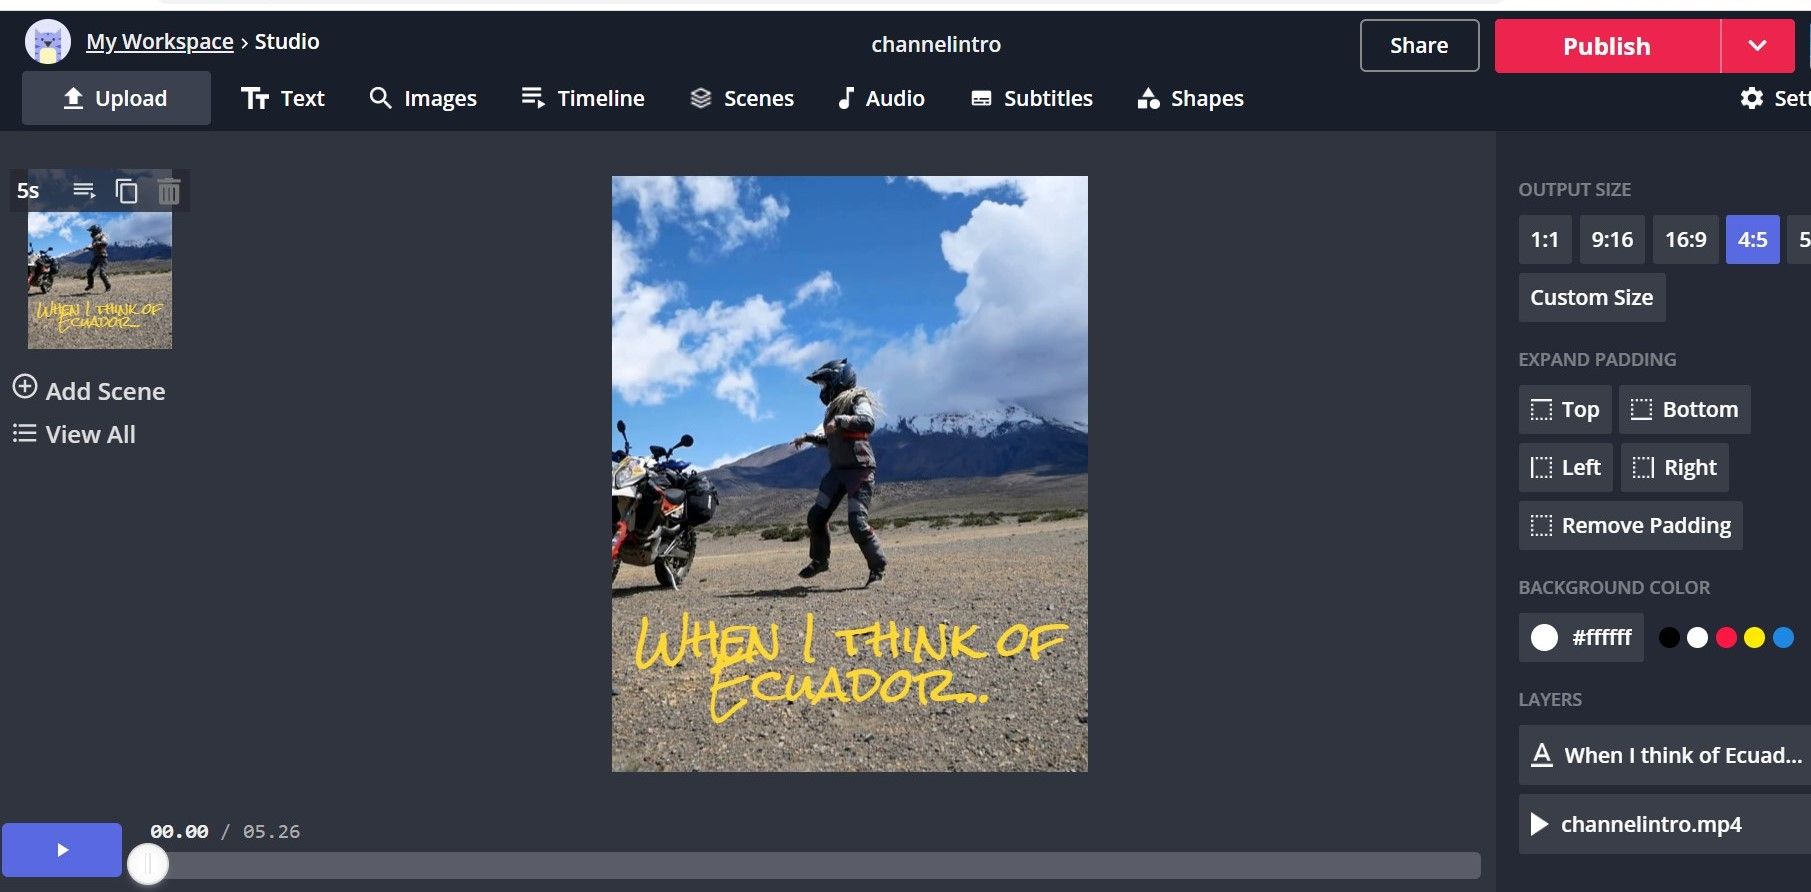Viewport: 1811px width, 892px height.
Task: Open the Custom Size options
Action: click(x=1591, y=298)
